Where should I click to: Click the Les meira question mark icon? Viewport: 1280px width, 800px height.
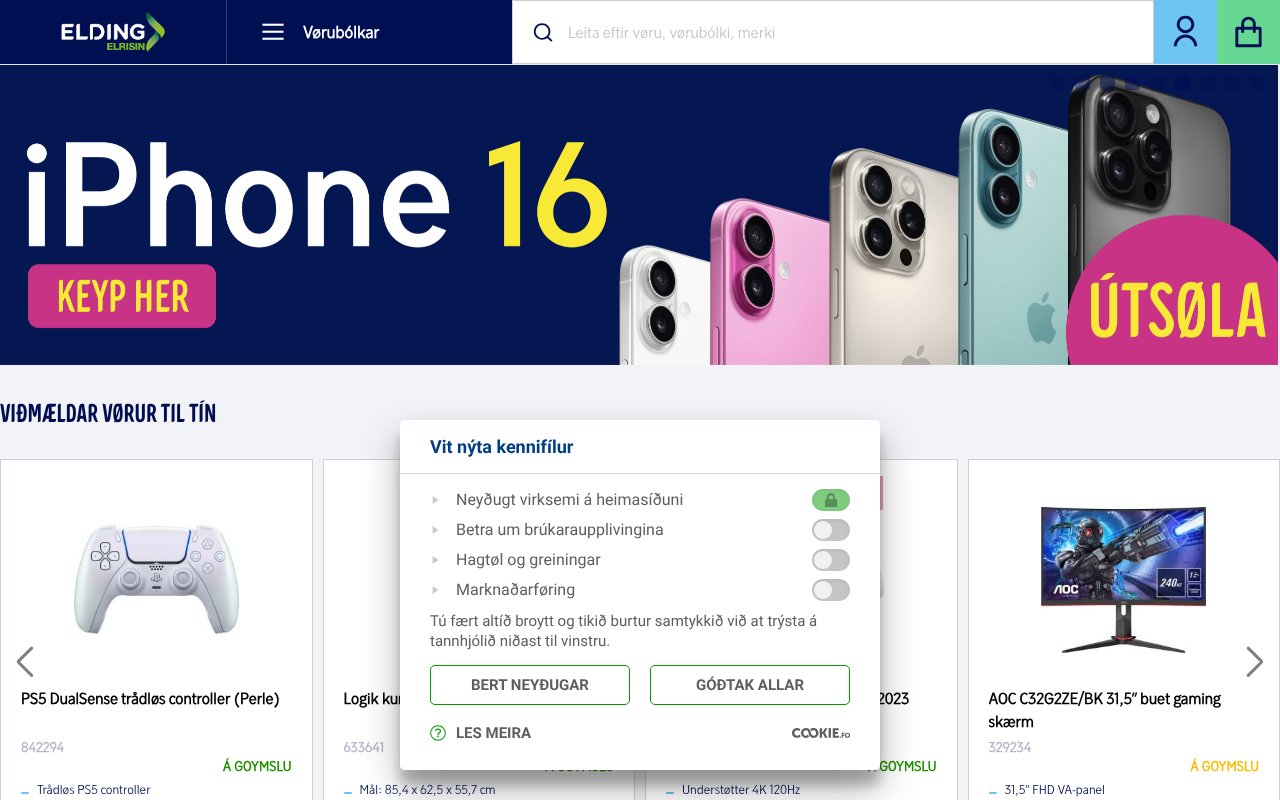pyautogui.click(x=438, y=733)
